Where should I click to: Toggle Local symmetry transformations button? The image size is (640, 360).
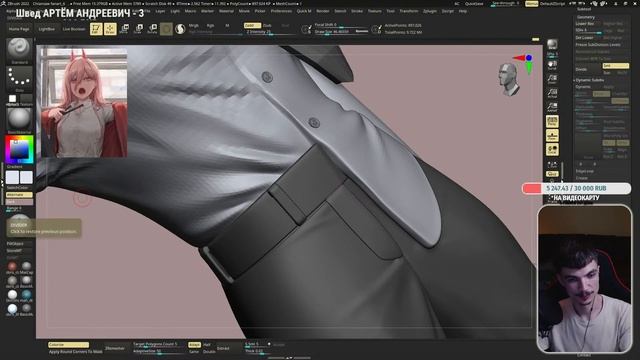click(552, 149)
